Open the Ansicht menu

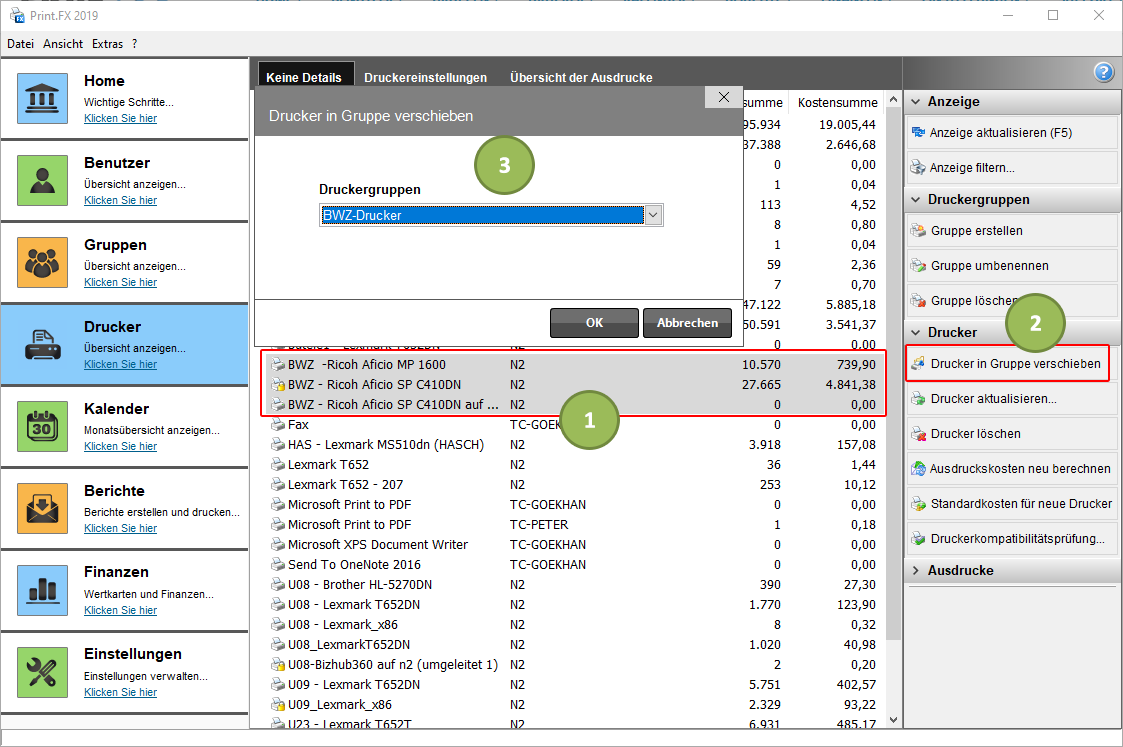coord(63,44)
